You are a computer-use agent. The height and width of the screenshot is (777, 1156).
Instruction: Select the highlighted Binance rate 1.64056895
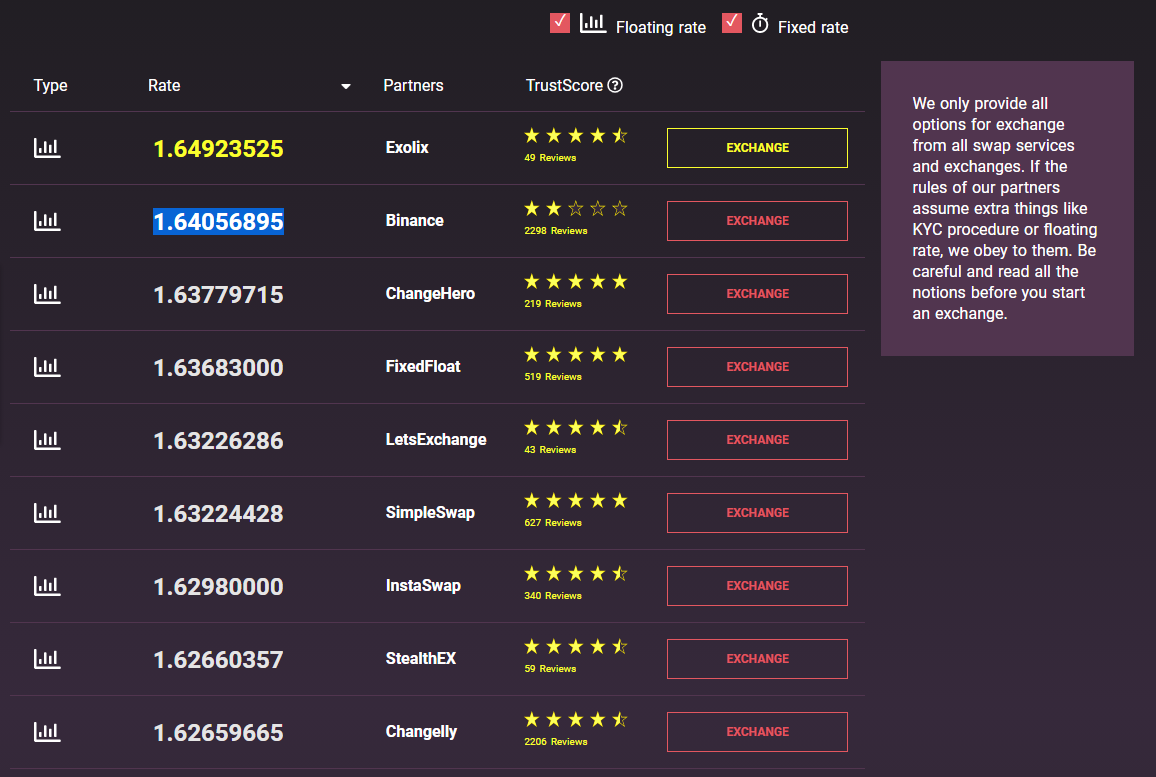pos(218,221)
